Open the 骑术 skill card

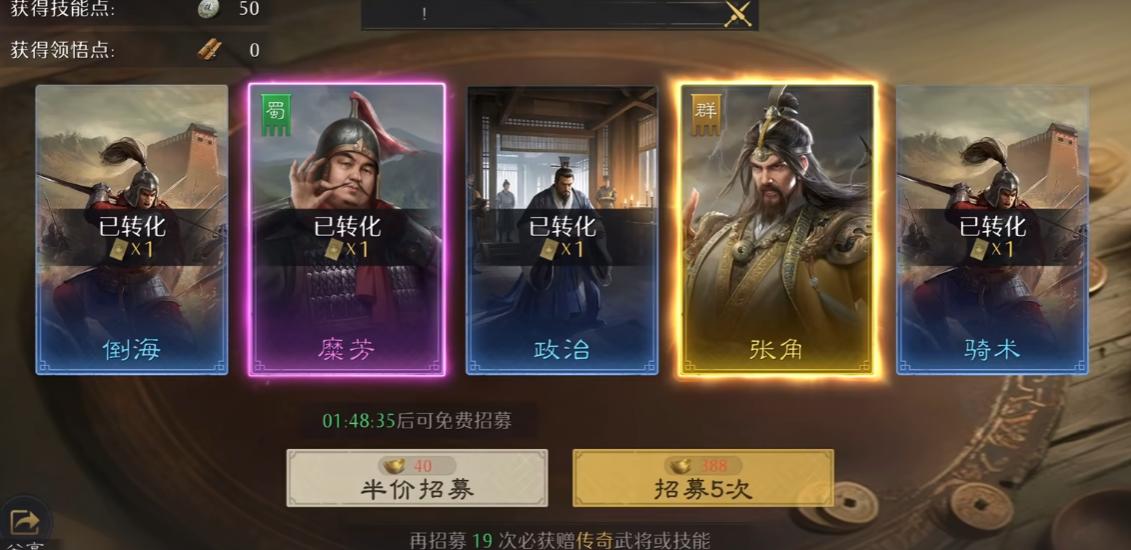tap(992, 229)
